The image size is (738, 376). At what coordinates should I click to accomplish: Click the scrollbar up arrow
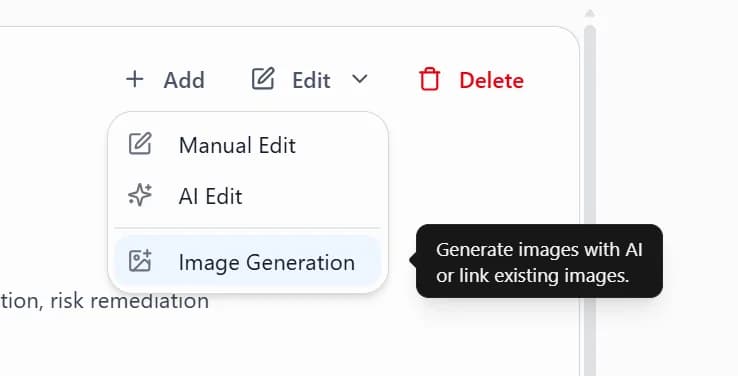[590, 13]
